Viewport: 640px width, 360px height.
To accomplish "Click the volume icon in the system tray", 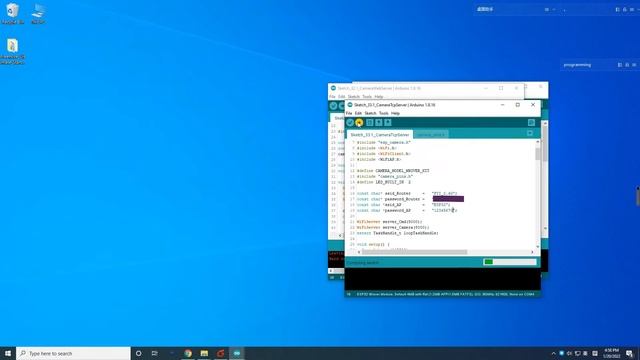I will tap(569, 353).
